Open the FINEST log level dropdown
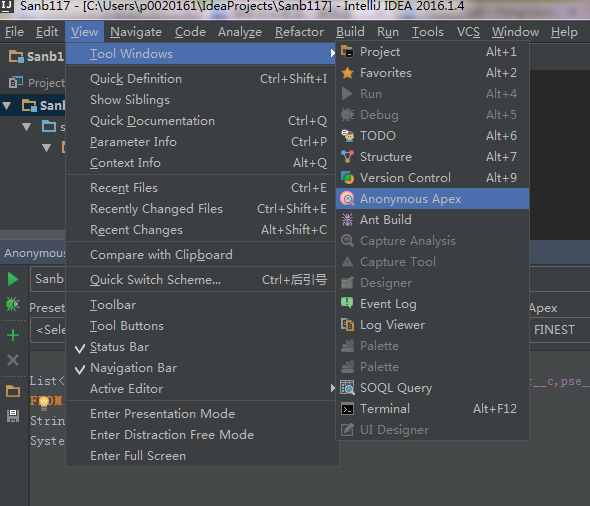This screenshot has height=506, width=590. pyautogui.click(x=560, y=330)
